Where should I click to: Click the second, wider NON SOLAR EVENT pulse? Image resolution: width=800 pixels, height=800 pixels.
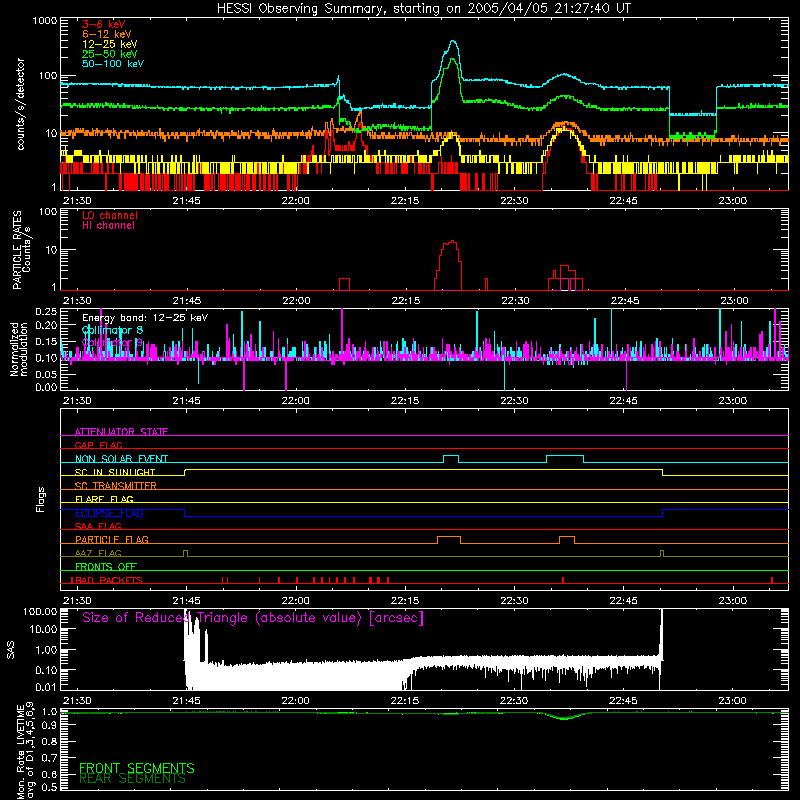[565, 459]
